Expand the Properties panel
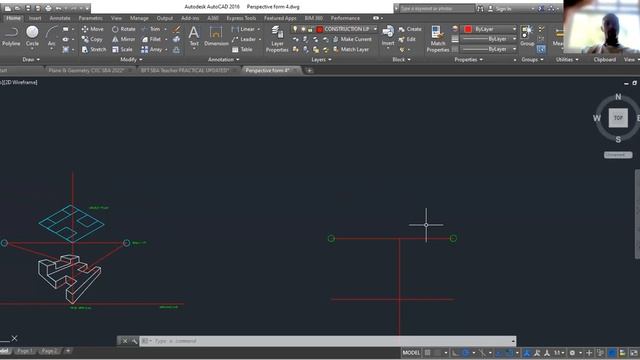 pos(468,60)
